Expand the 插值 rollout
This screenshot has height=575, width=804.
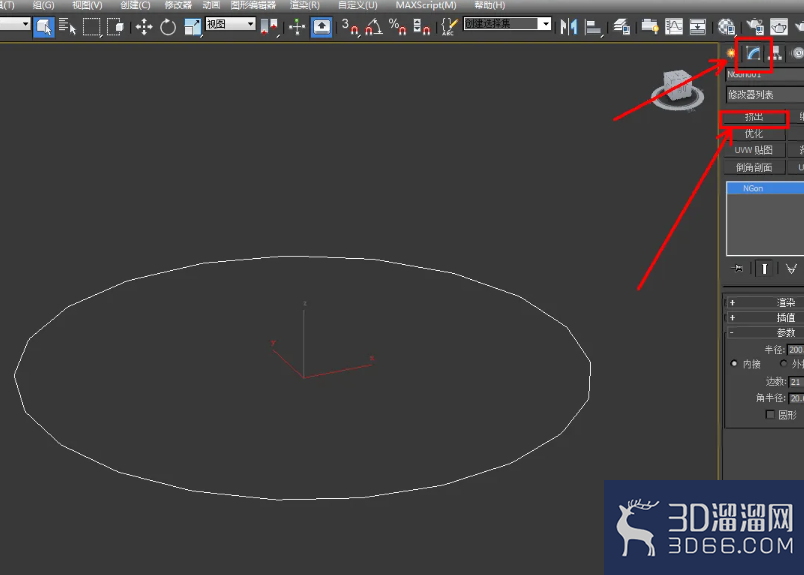764,318
